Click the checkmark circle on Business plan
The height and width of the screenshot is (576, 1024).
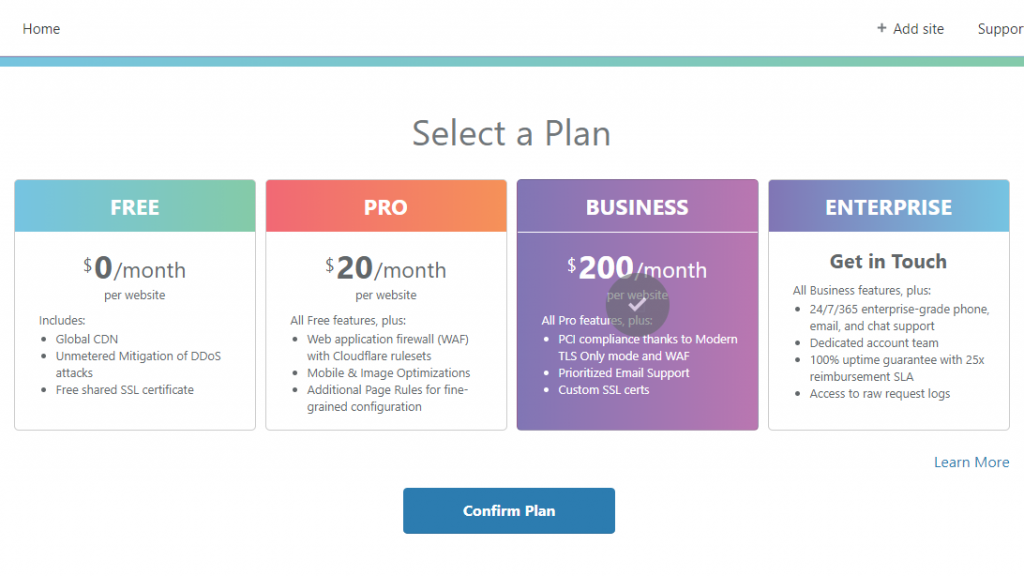click(637, 304)
